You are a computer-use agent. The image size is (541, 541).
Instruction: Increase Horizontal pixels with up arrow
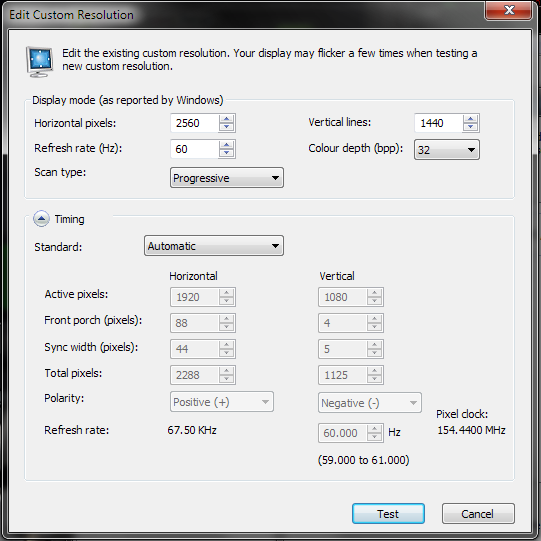coord(227,119)
